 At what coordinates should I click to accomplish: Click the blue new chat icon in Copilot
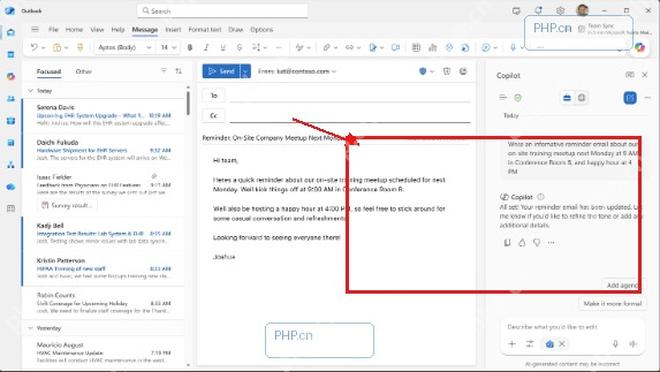[x=630, y=98]
